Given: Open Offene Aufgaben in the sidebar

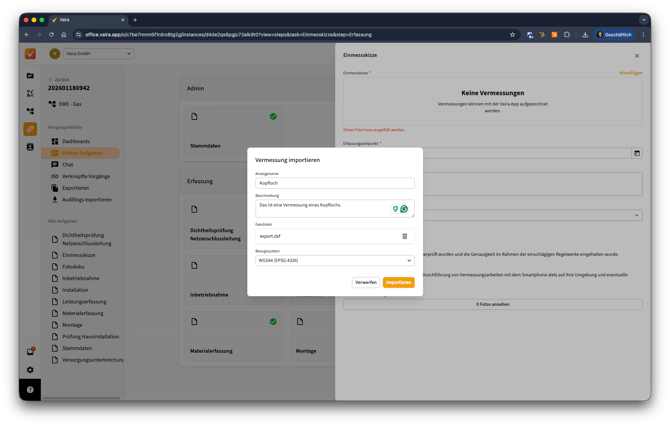Looking at the screenshot, I should (84, 153).
